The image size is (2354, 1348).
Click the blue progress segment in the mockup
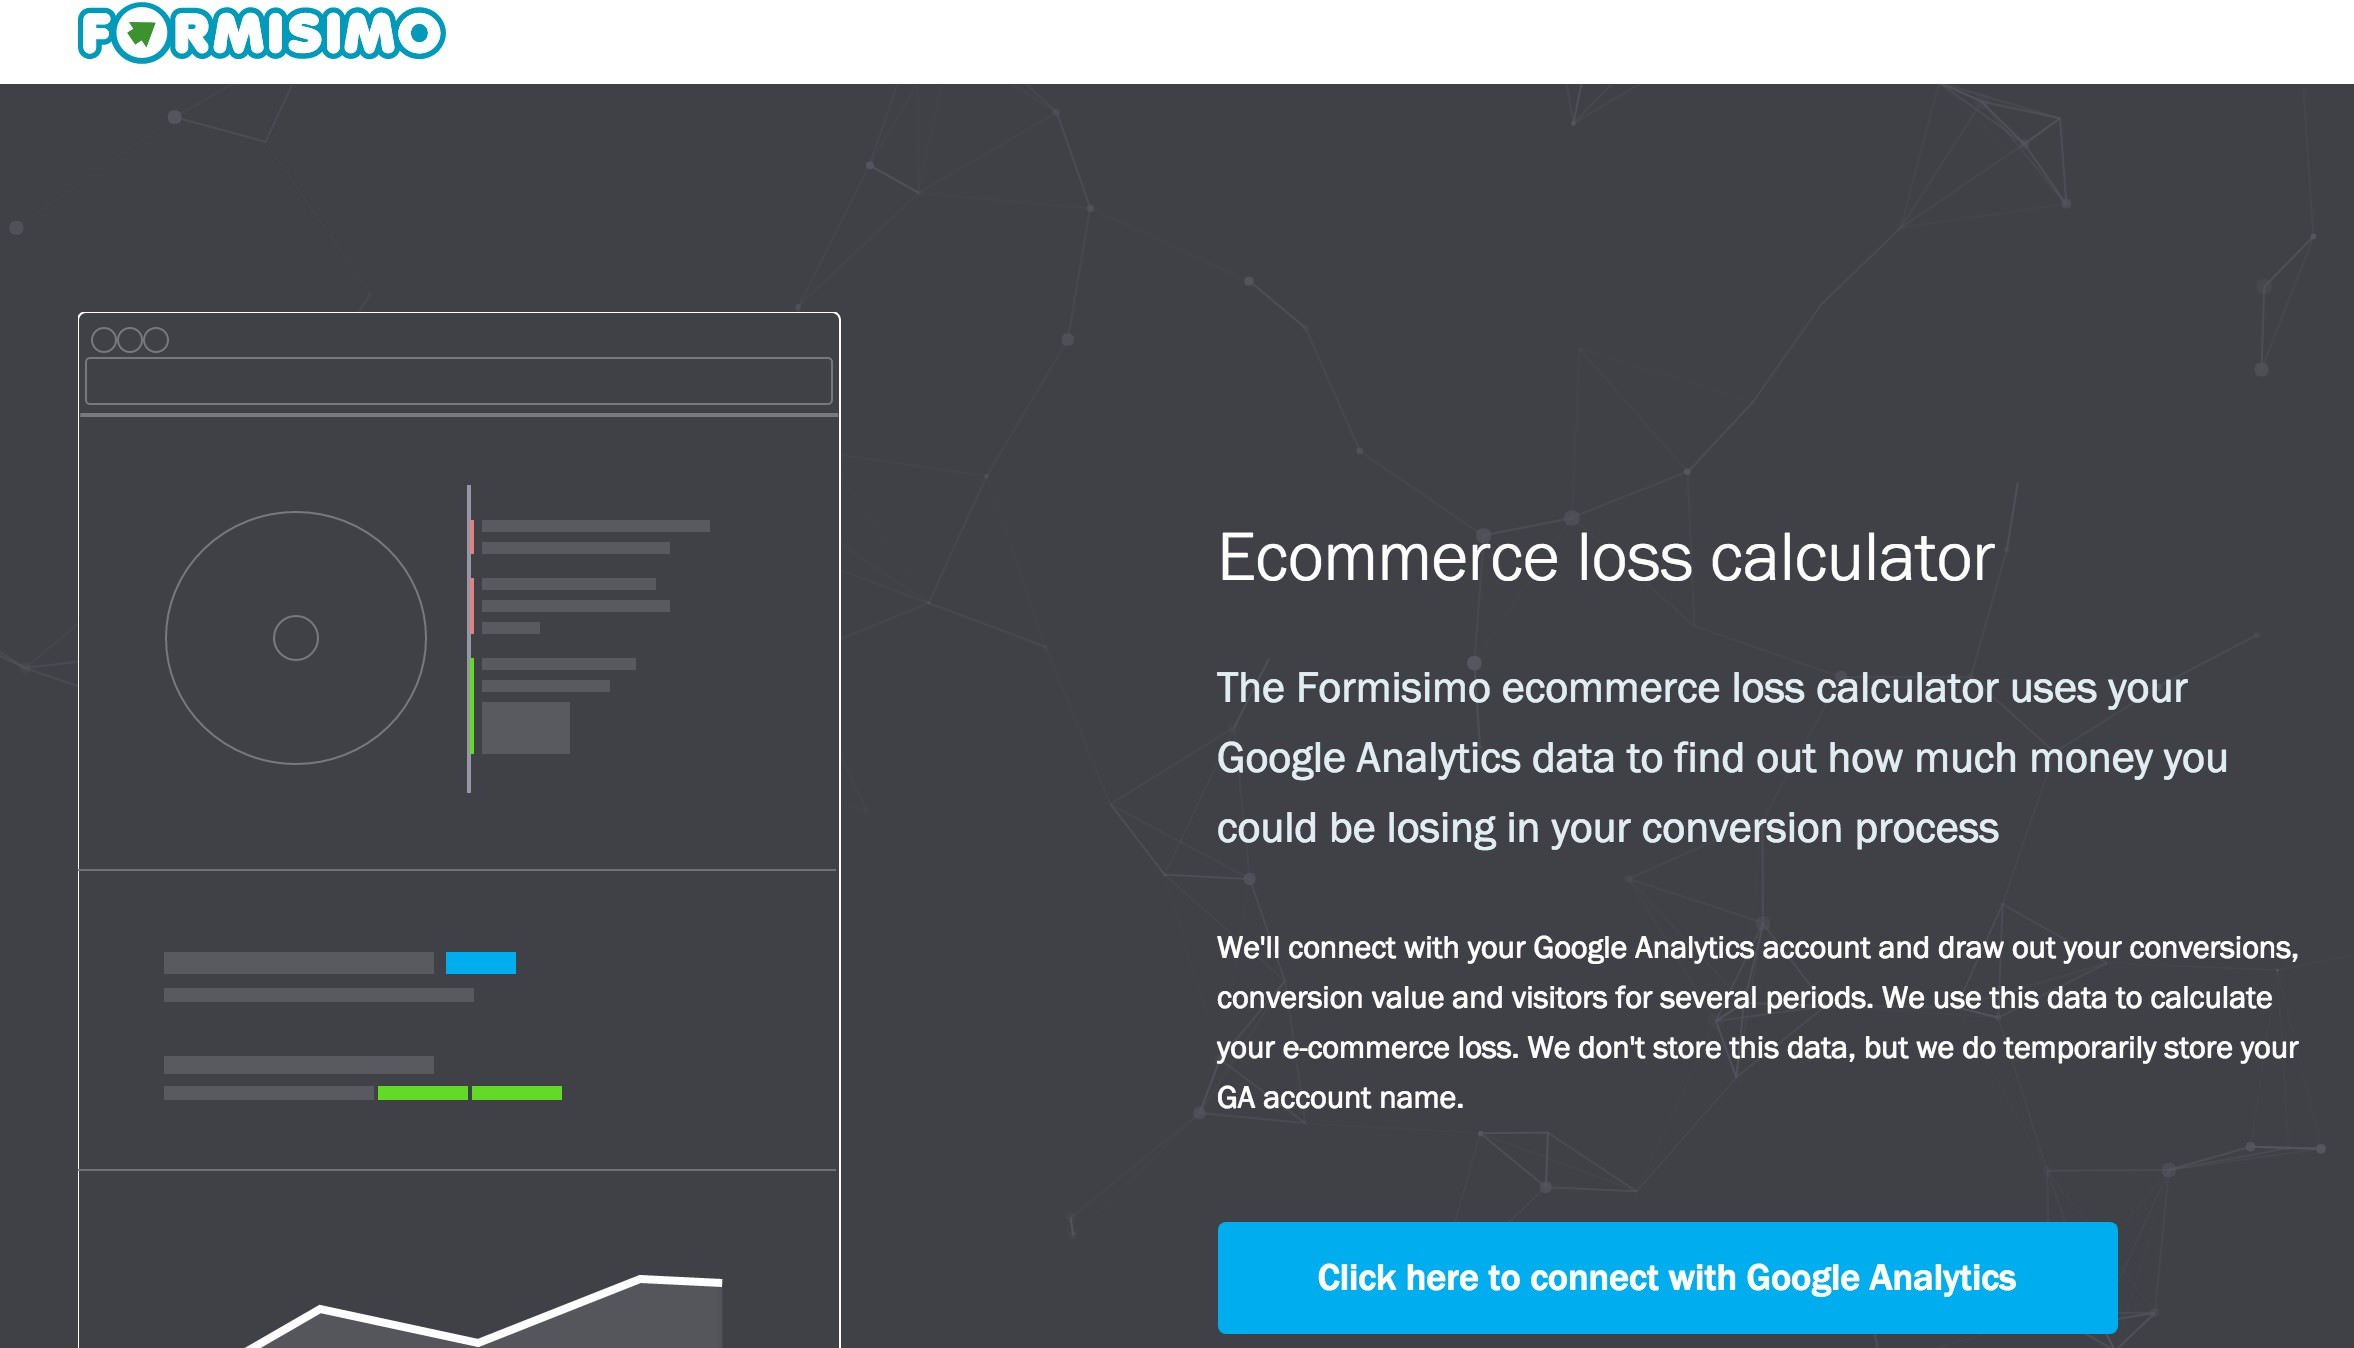click(481, 962)
